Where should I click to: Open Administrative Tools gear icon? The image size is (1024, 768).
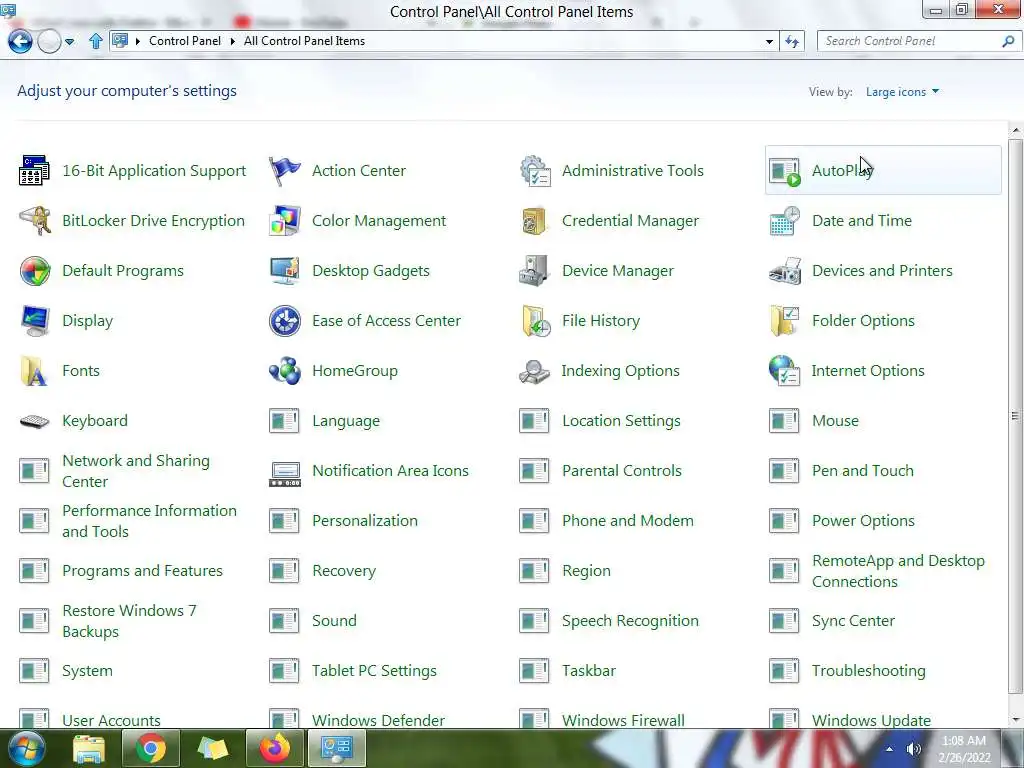point(535,170)
